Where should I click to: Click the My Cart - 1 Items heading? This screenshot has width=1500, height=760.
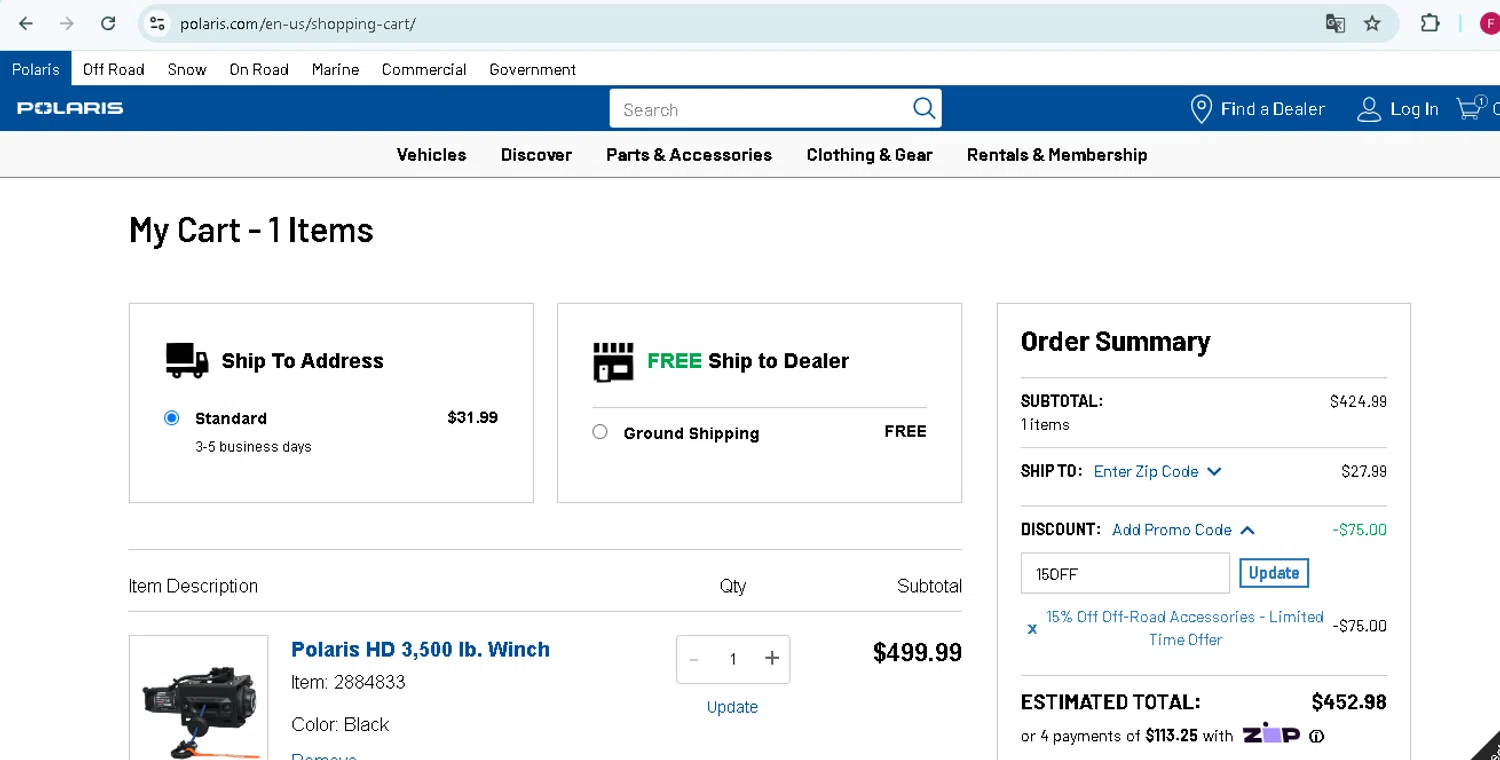[251, 230]
